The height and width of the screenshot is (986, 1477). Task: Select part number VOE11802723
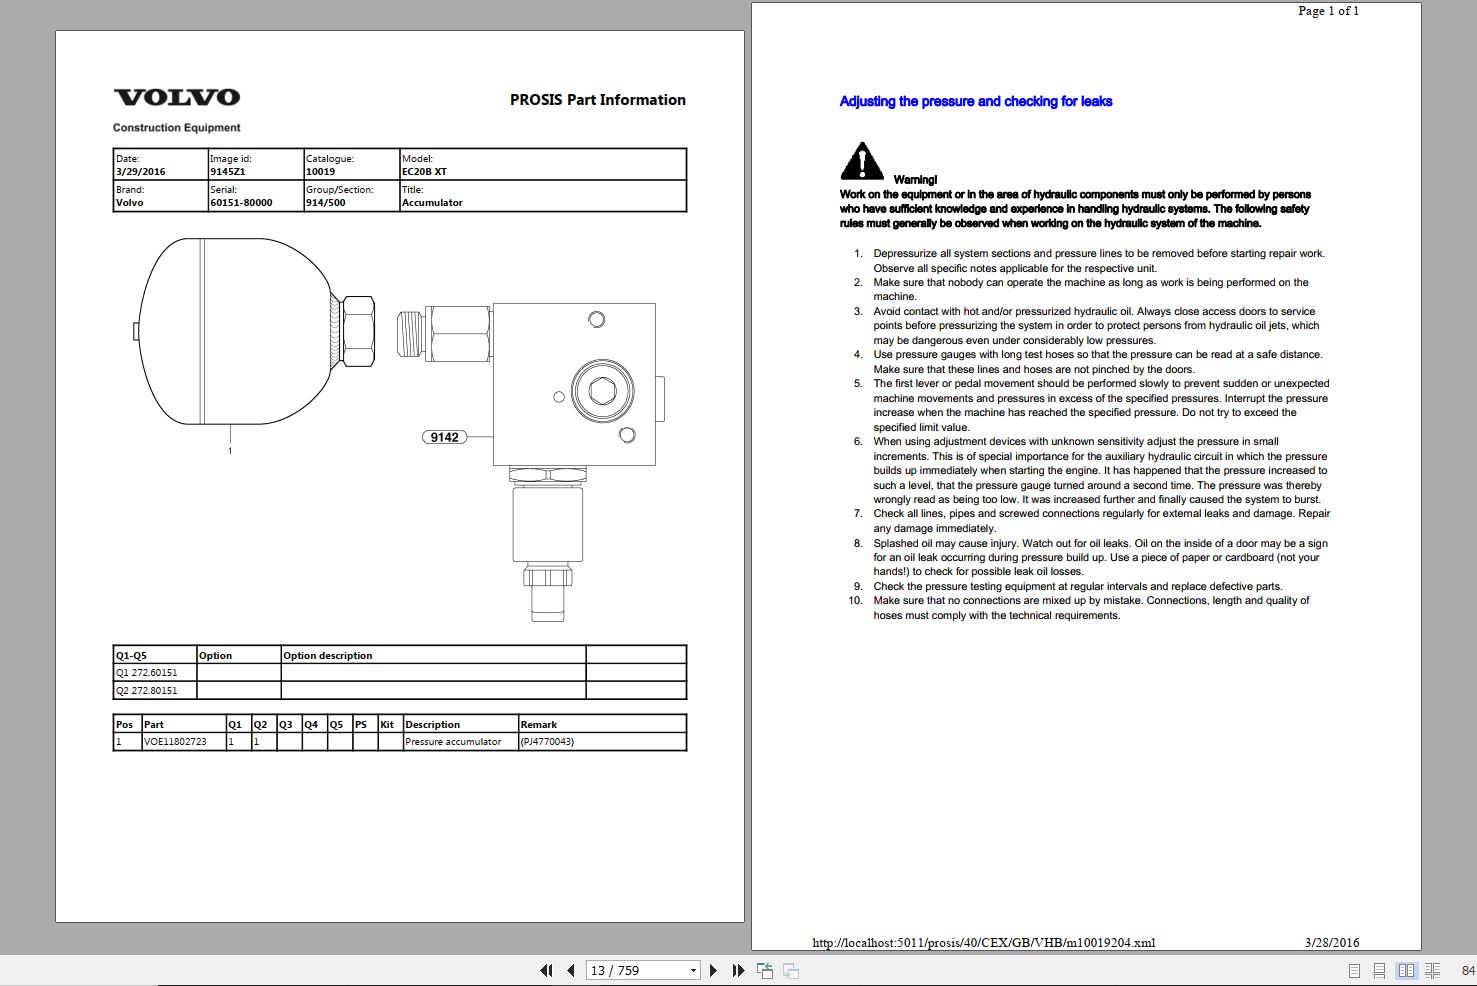click(175, 742)
